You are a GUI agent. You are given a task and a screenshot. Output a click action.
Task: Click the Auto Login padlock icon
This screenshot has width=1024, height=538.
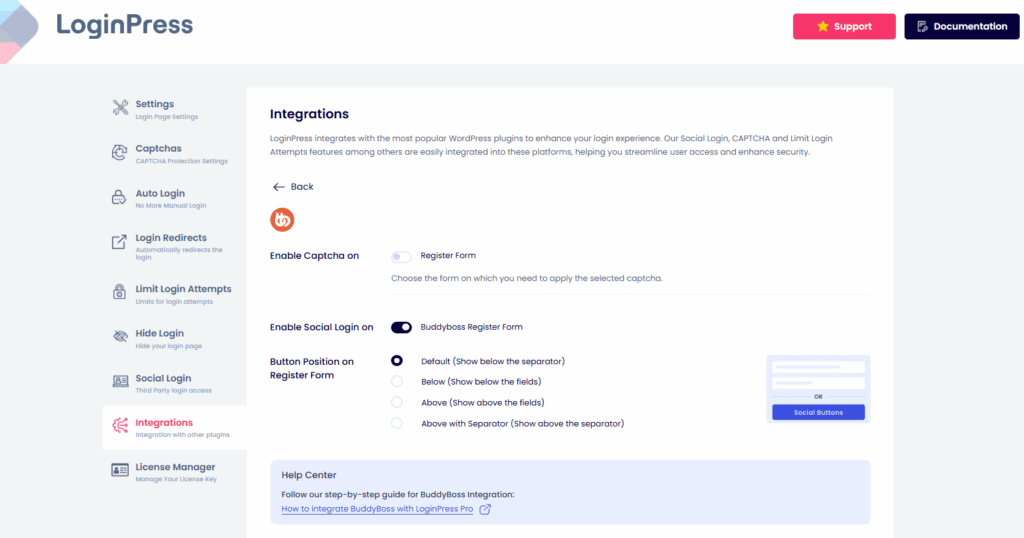pos(119,197)
